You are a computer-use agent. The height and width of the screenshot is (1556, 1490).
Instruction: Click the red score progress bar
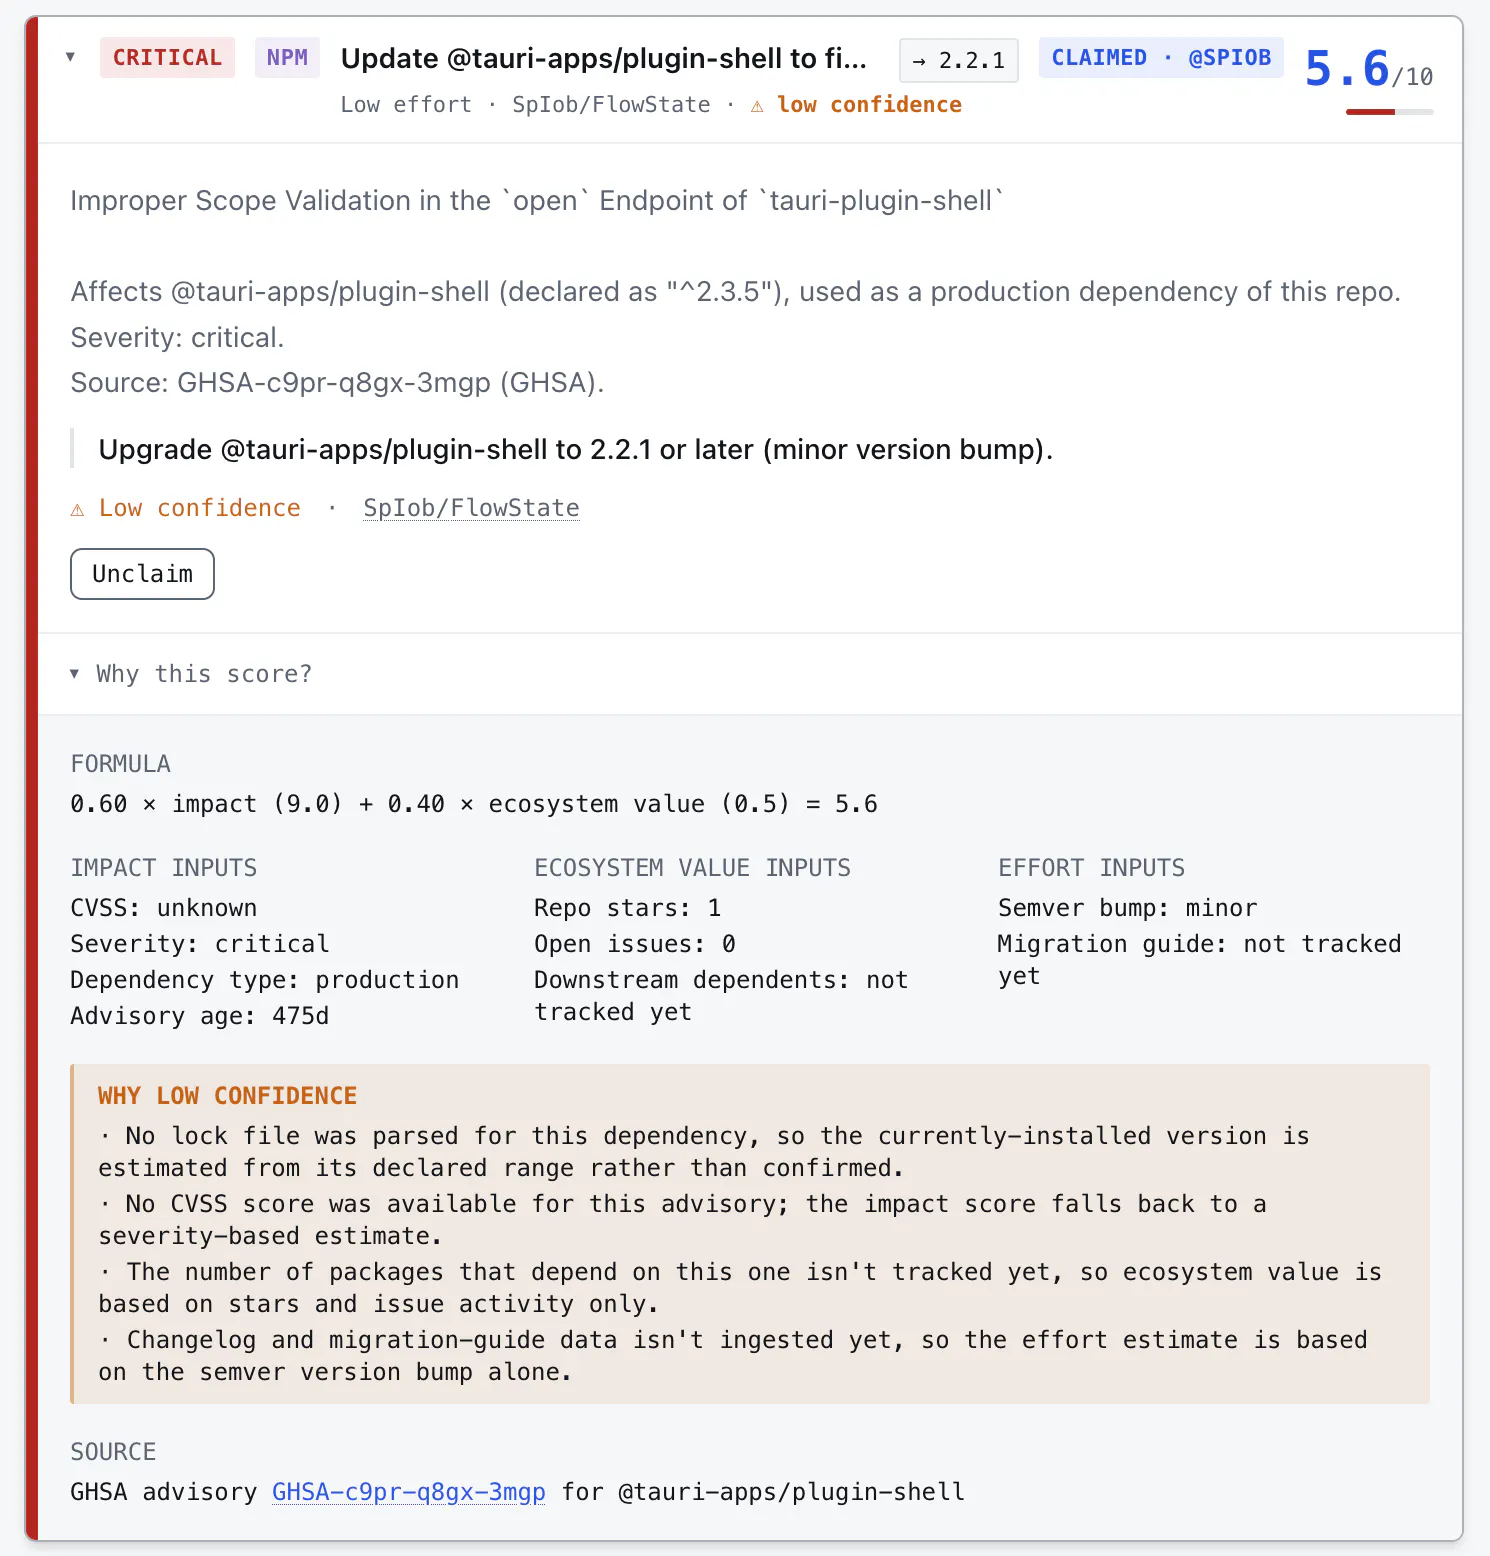tap(1389, 112)
